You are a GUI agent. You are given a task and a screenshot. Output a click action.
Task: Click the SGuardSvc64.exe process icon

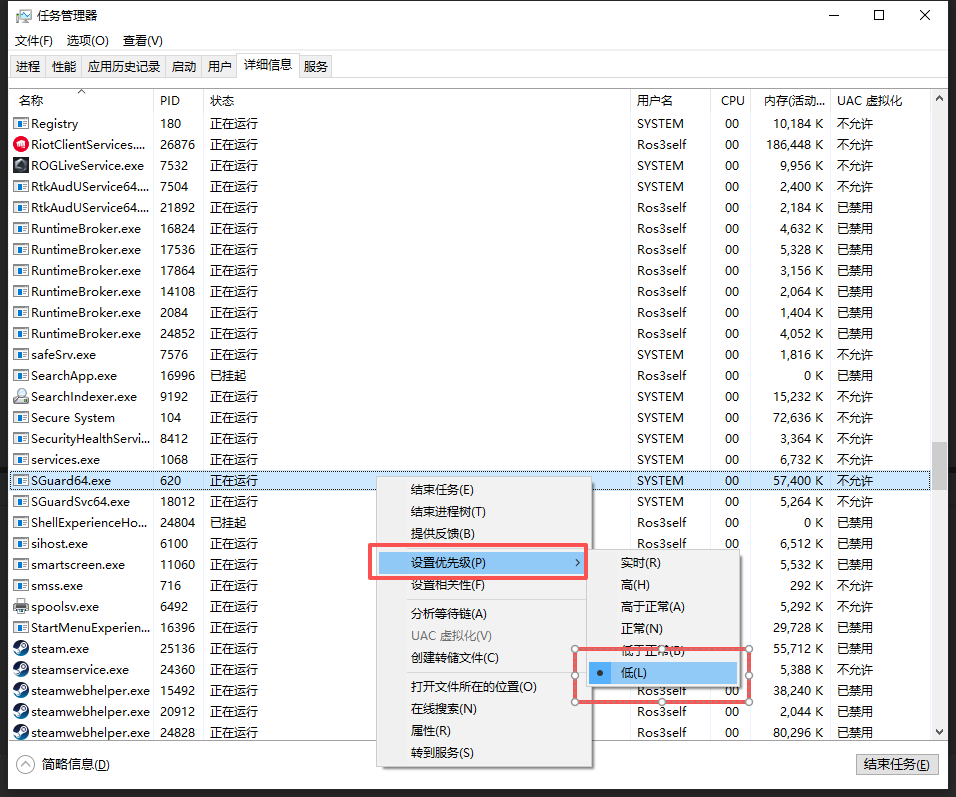[21, 502]
